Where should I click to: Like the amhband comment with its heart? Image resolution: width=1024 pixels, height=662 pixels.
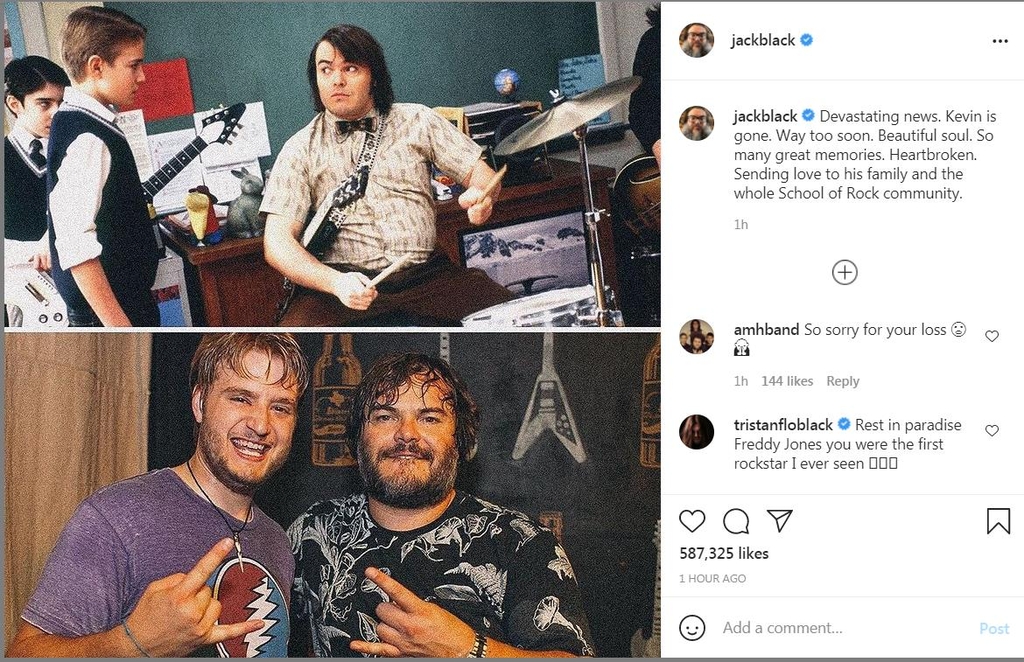tap(992, 336)
